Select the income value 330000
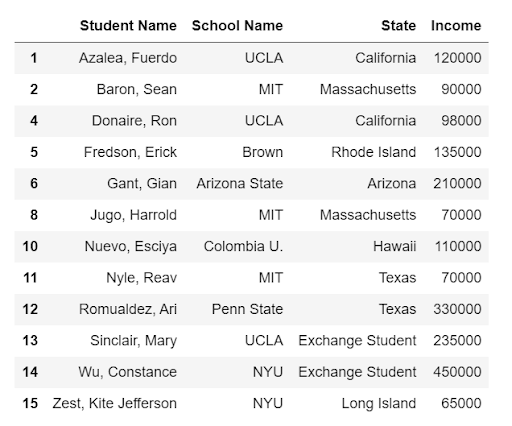This screenshot has height=426, width=512. (x=457, y=309)
